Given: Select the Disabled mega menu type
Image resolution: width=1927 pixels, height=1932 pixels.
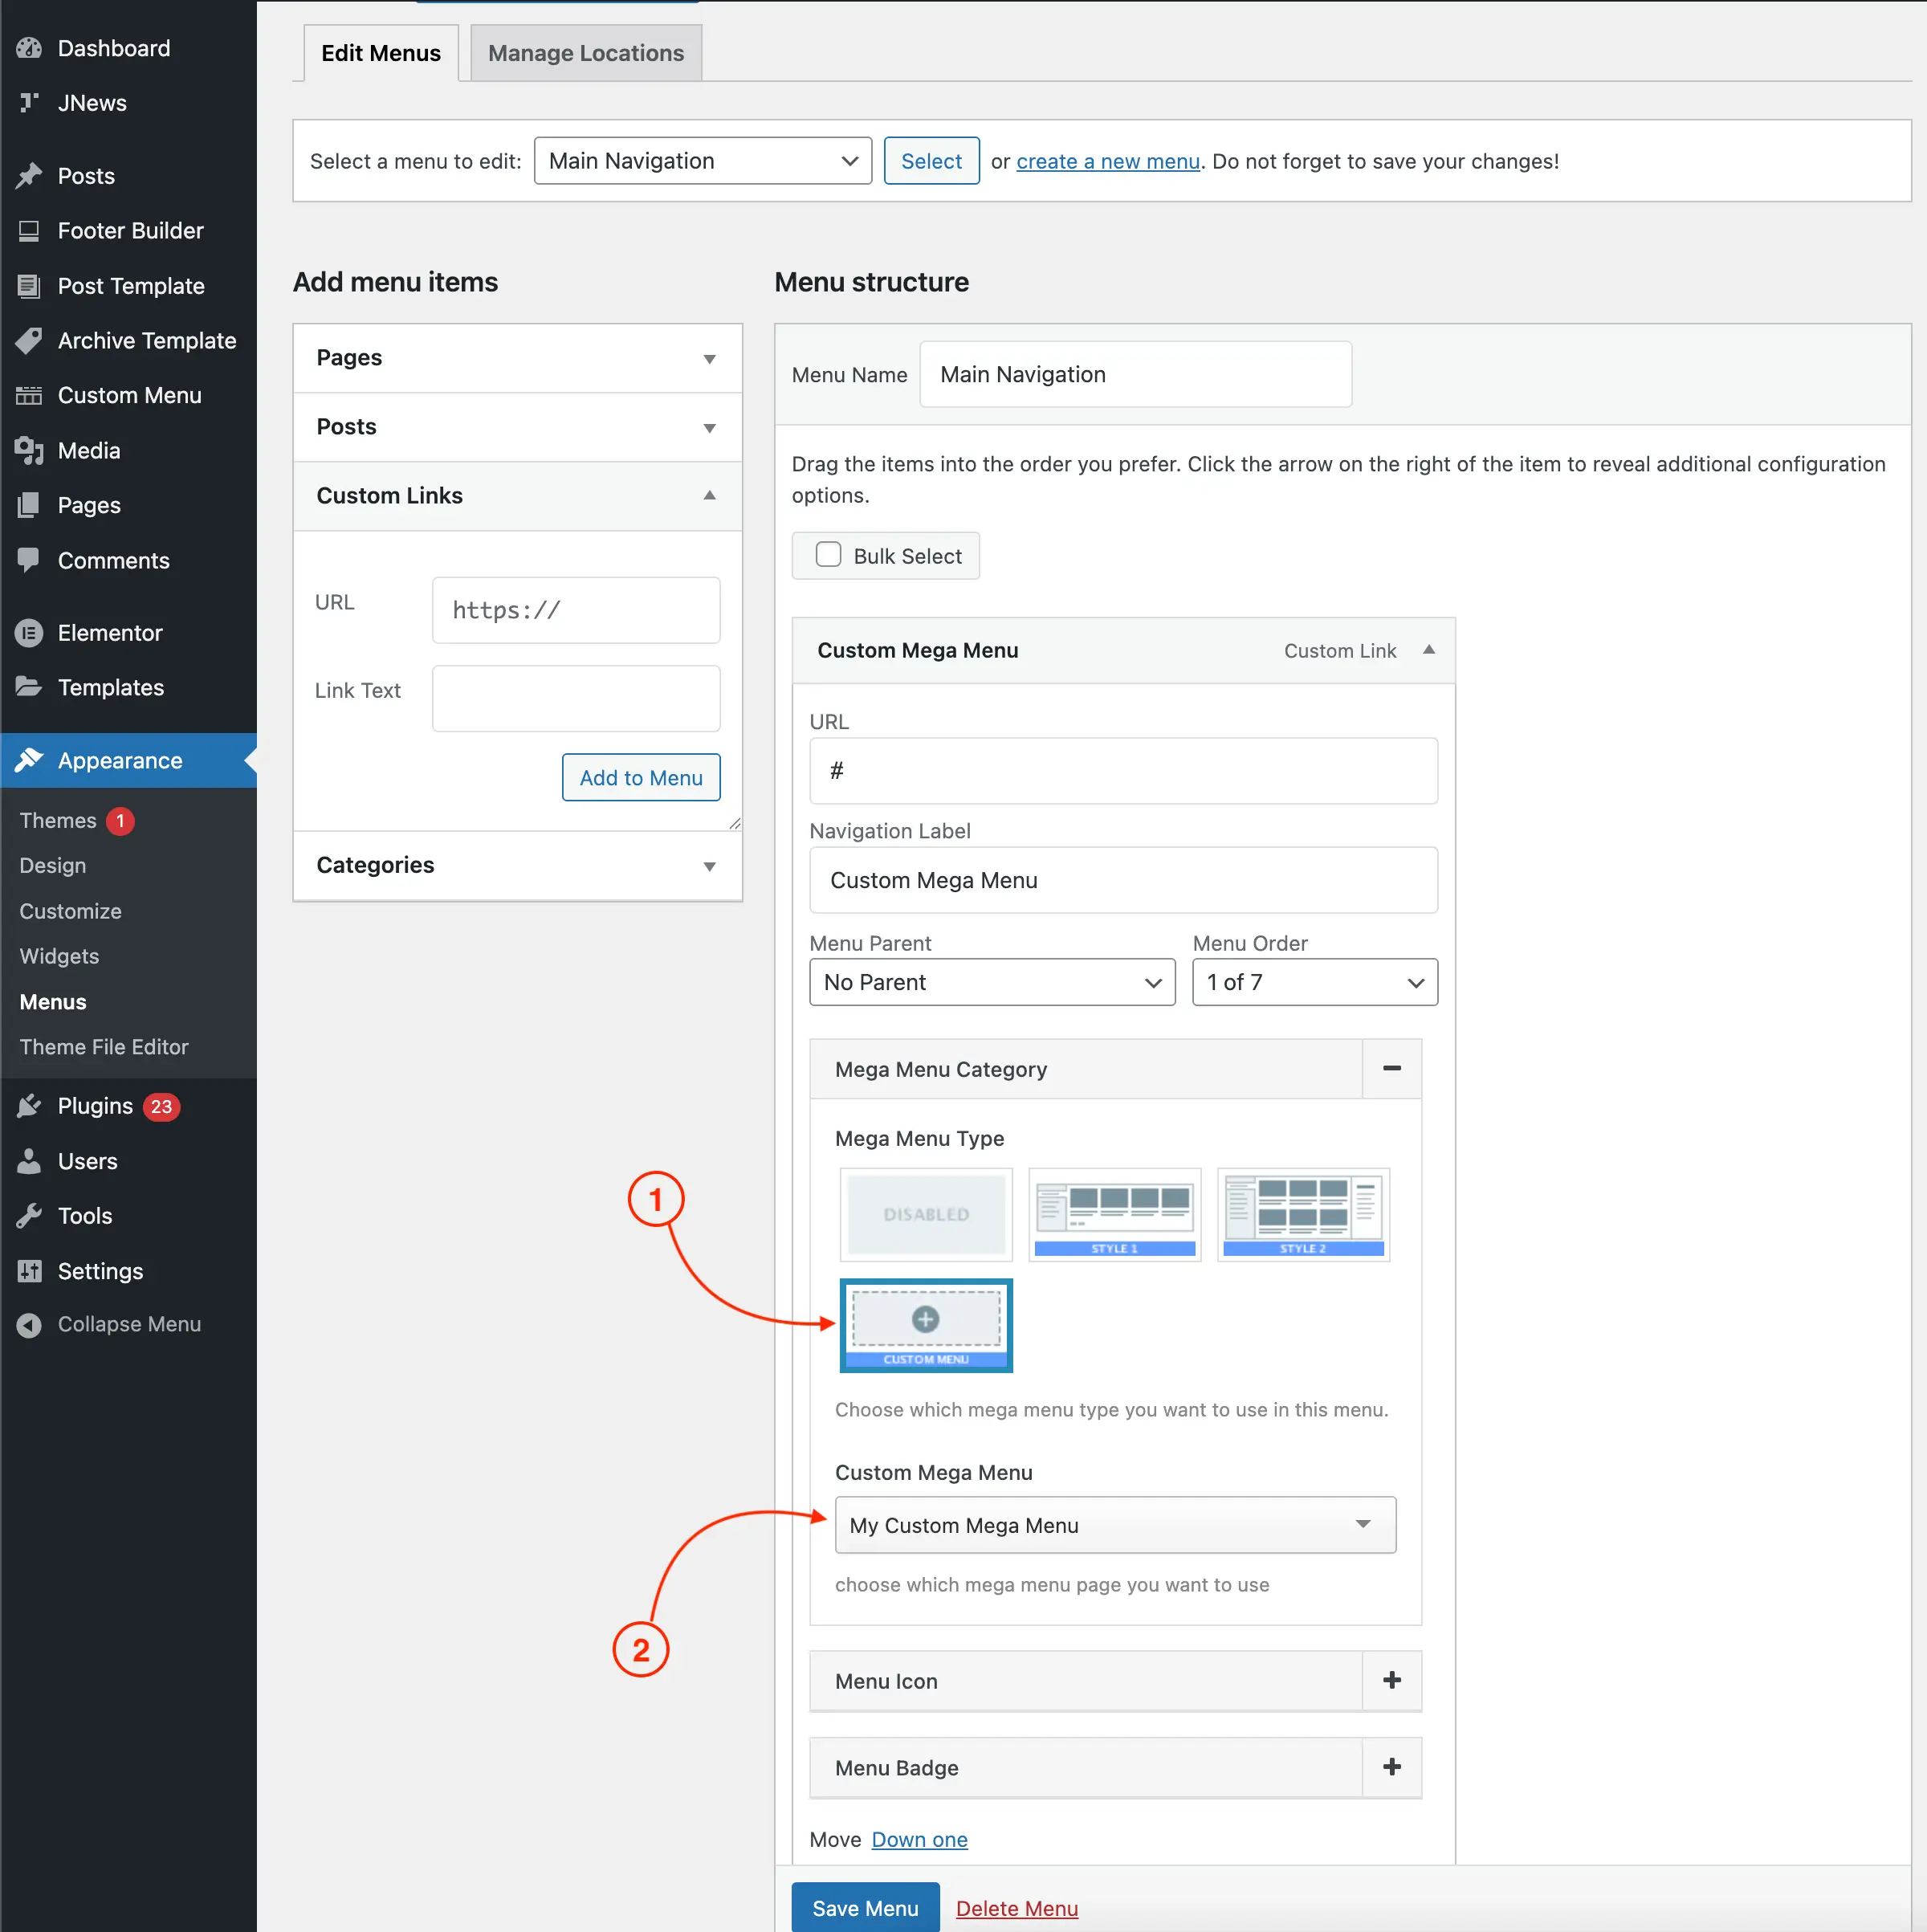Looking at the screenshot, I should coord(926,1214).
